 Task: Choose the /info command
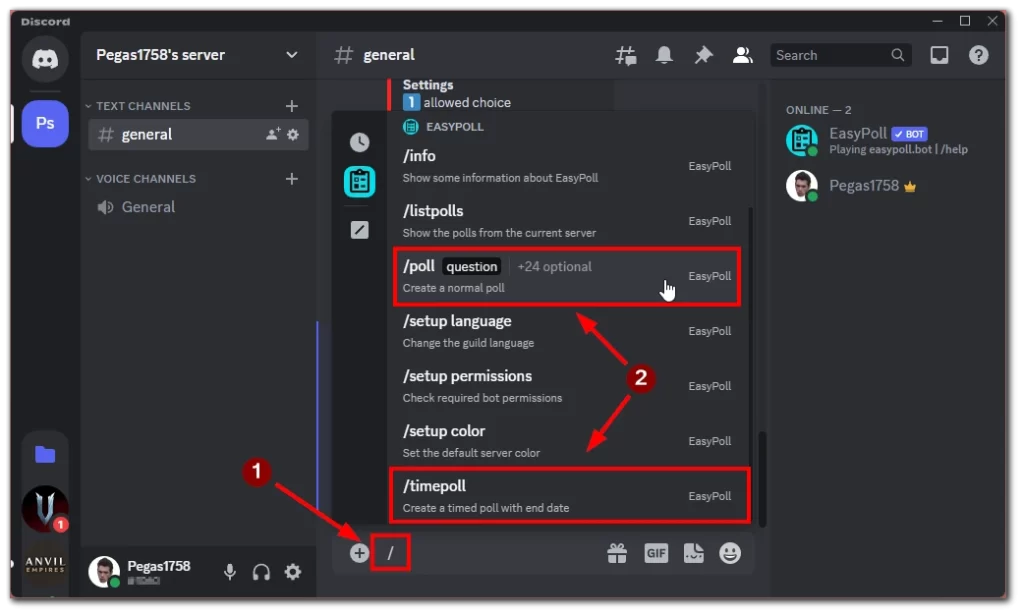click(x=567, y=166)
